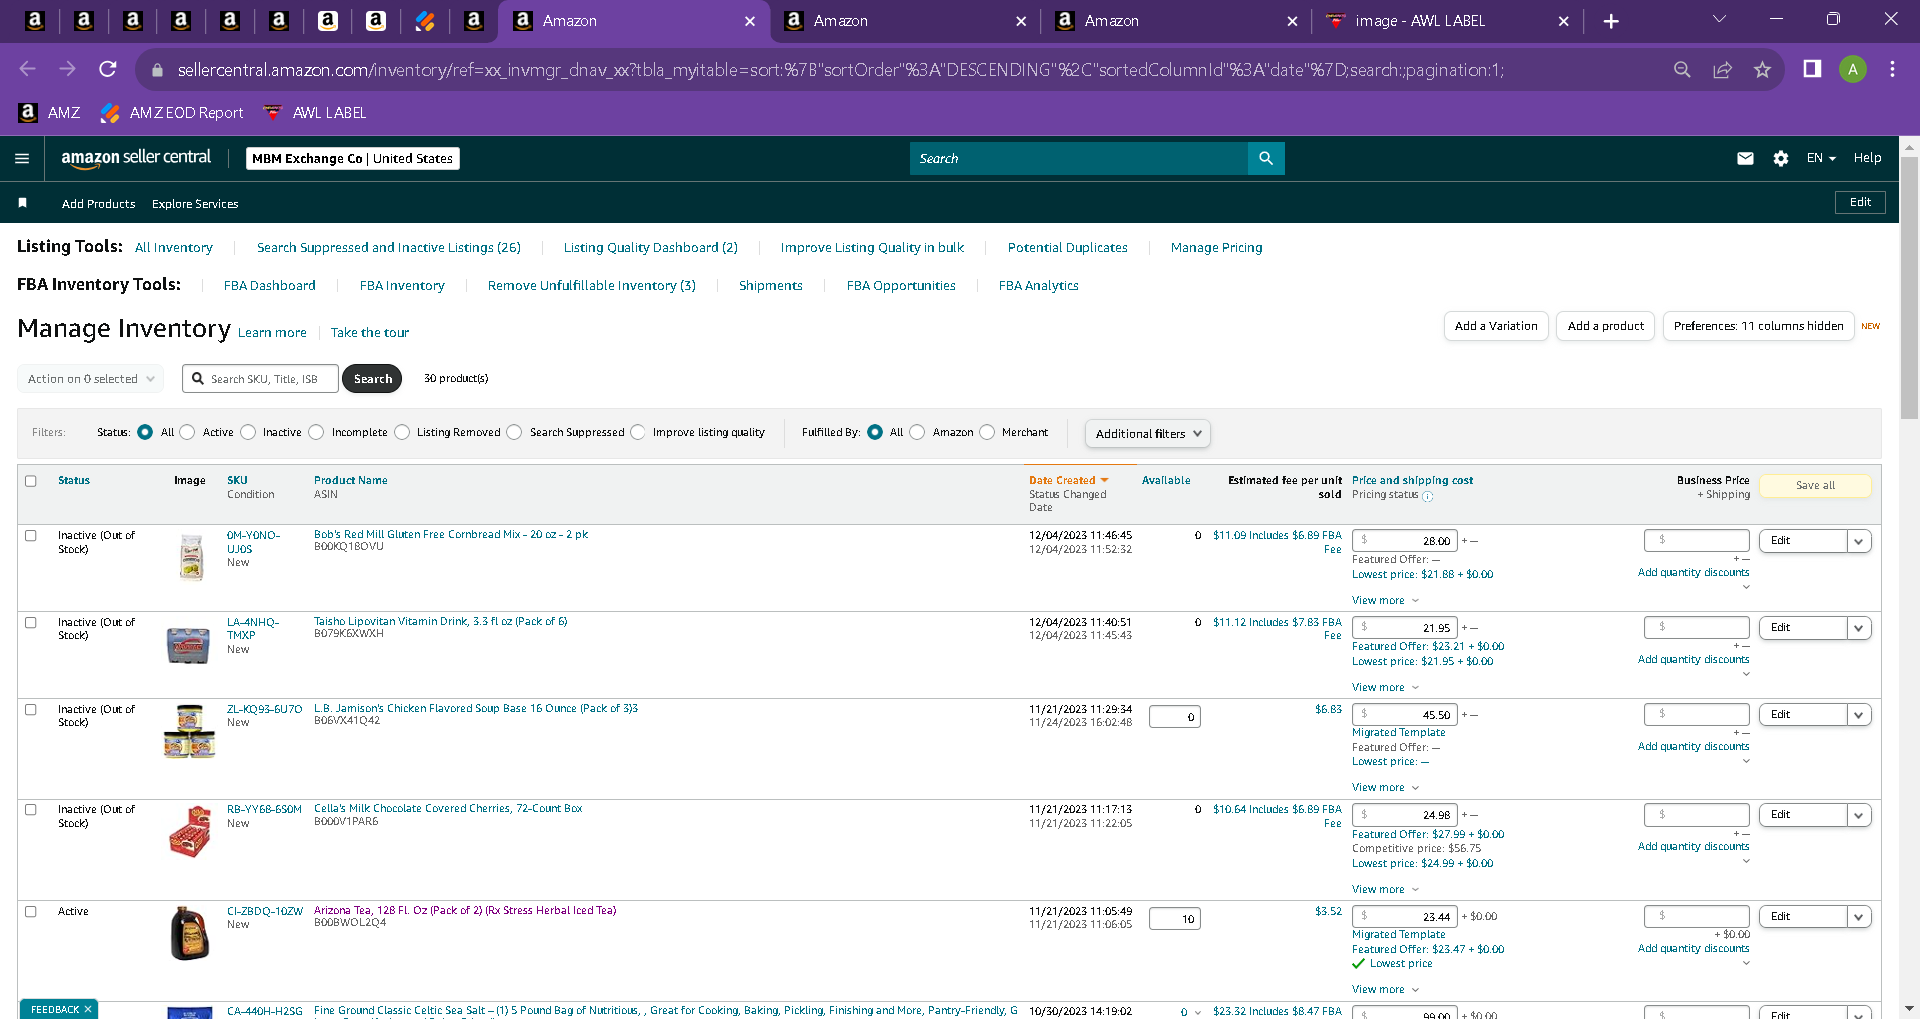Select the Arizona Tea row checkbox
The image size is (1920, 1019).
[x=31, y=912]
